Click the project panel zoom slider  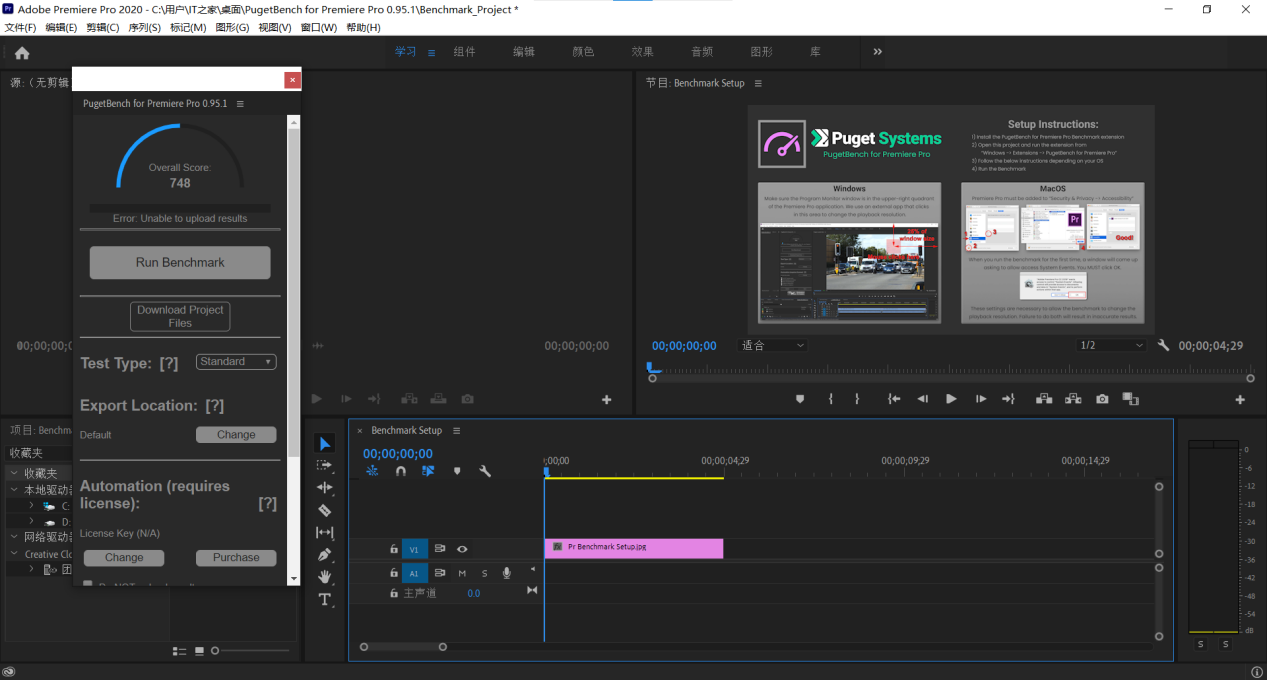pyautogui.click(x=214, y=651)
